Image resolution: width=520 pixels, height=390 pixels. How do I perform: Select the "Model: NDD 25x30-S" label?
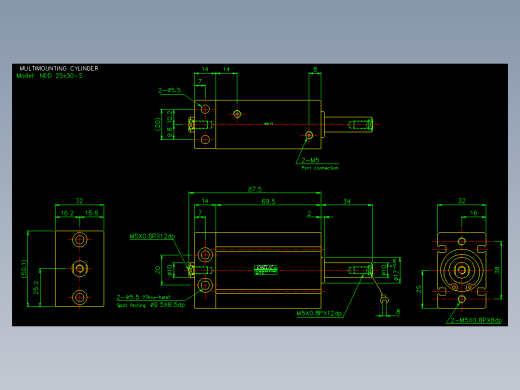pos(50,76)
